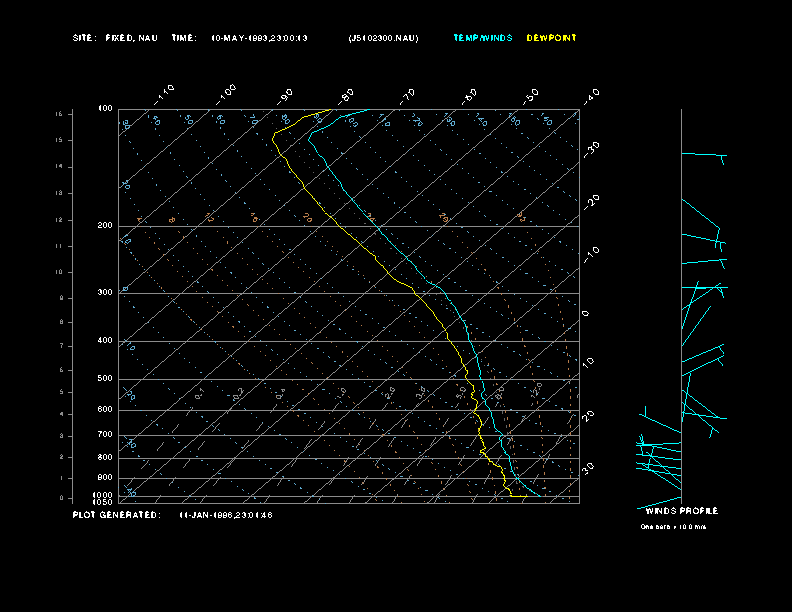Click the 'One barb = 10.0 m/s' note
Image resolution: width=792 pixels, height=612 pixels.
coord(673,526)
